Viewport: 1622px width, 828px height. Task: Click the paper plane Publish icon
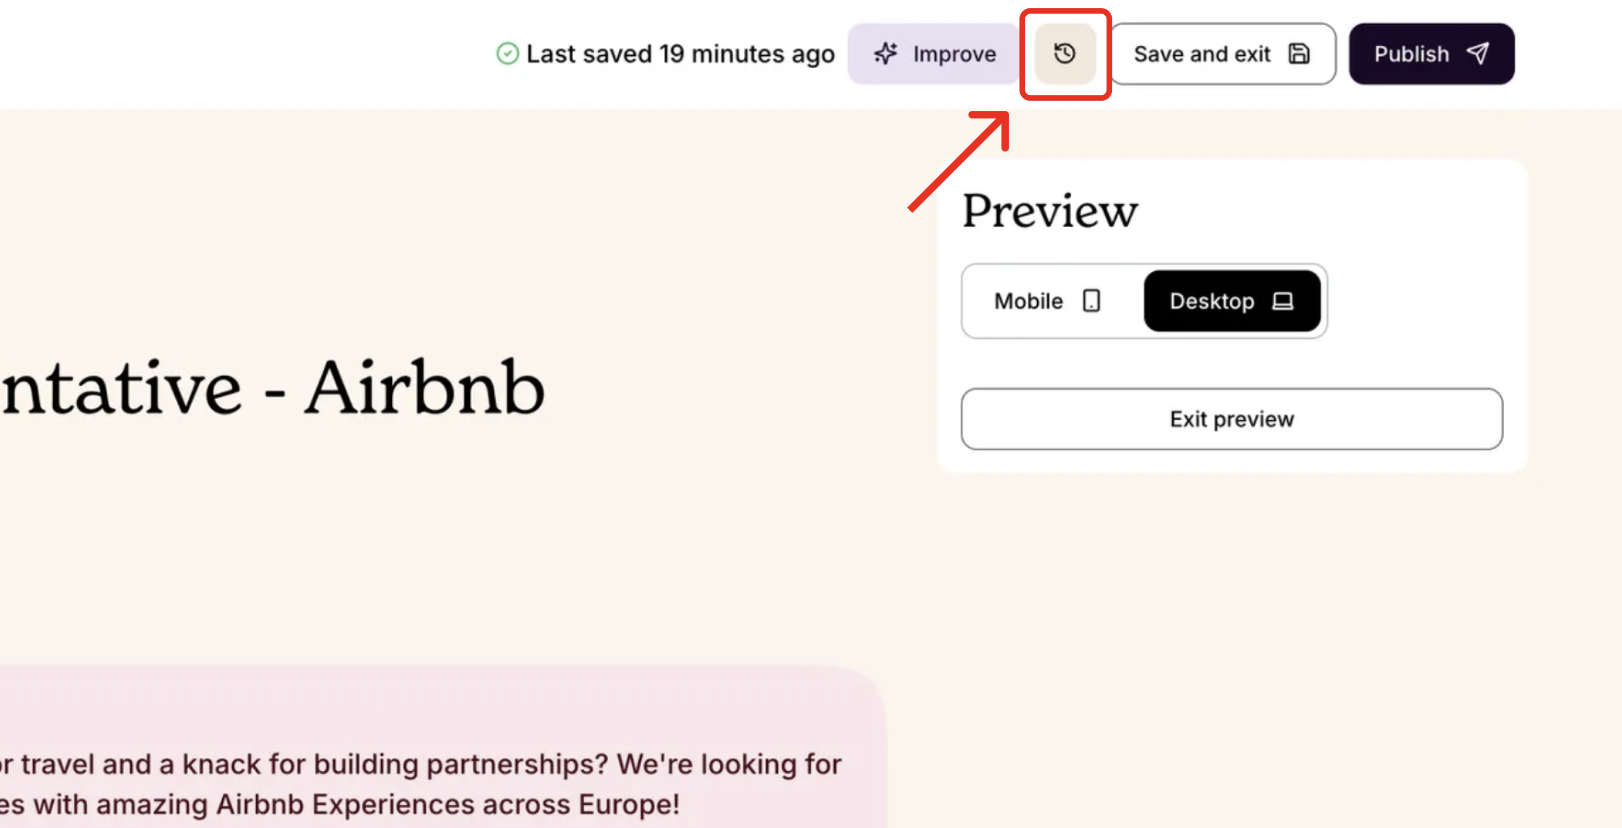(1478, 54)
